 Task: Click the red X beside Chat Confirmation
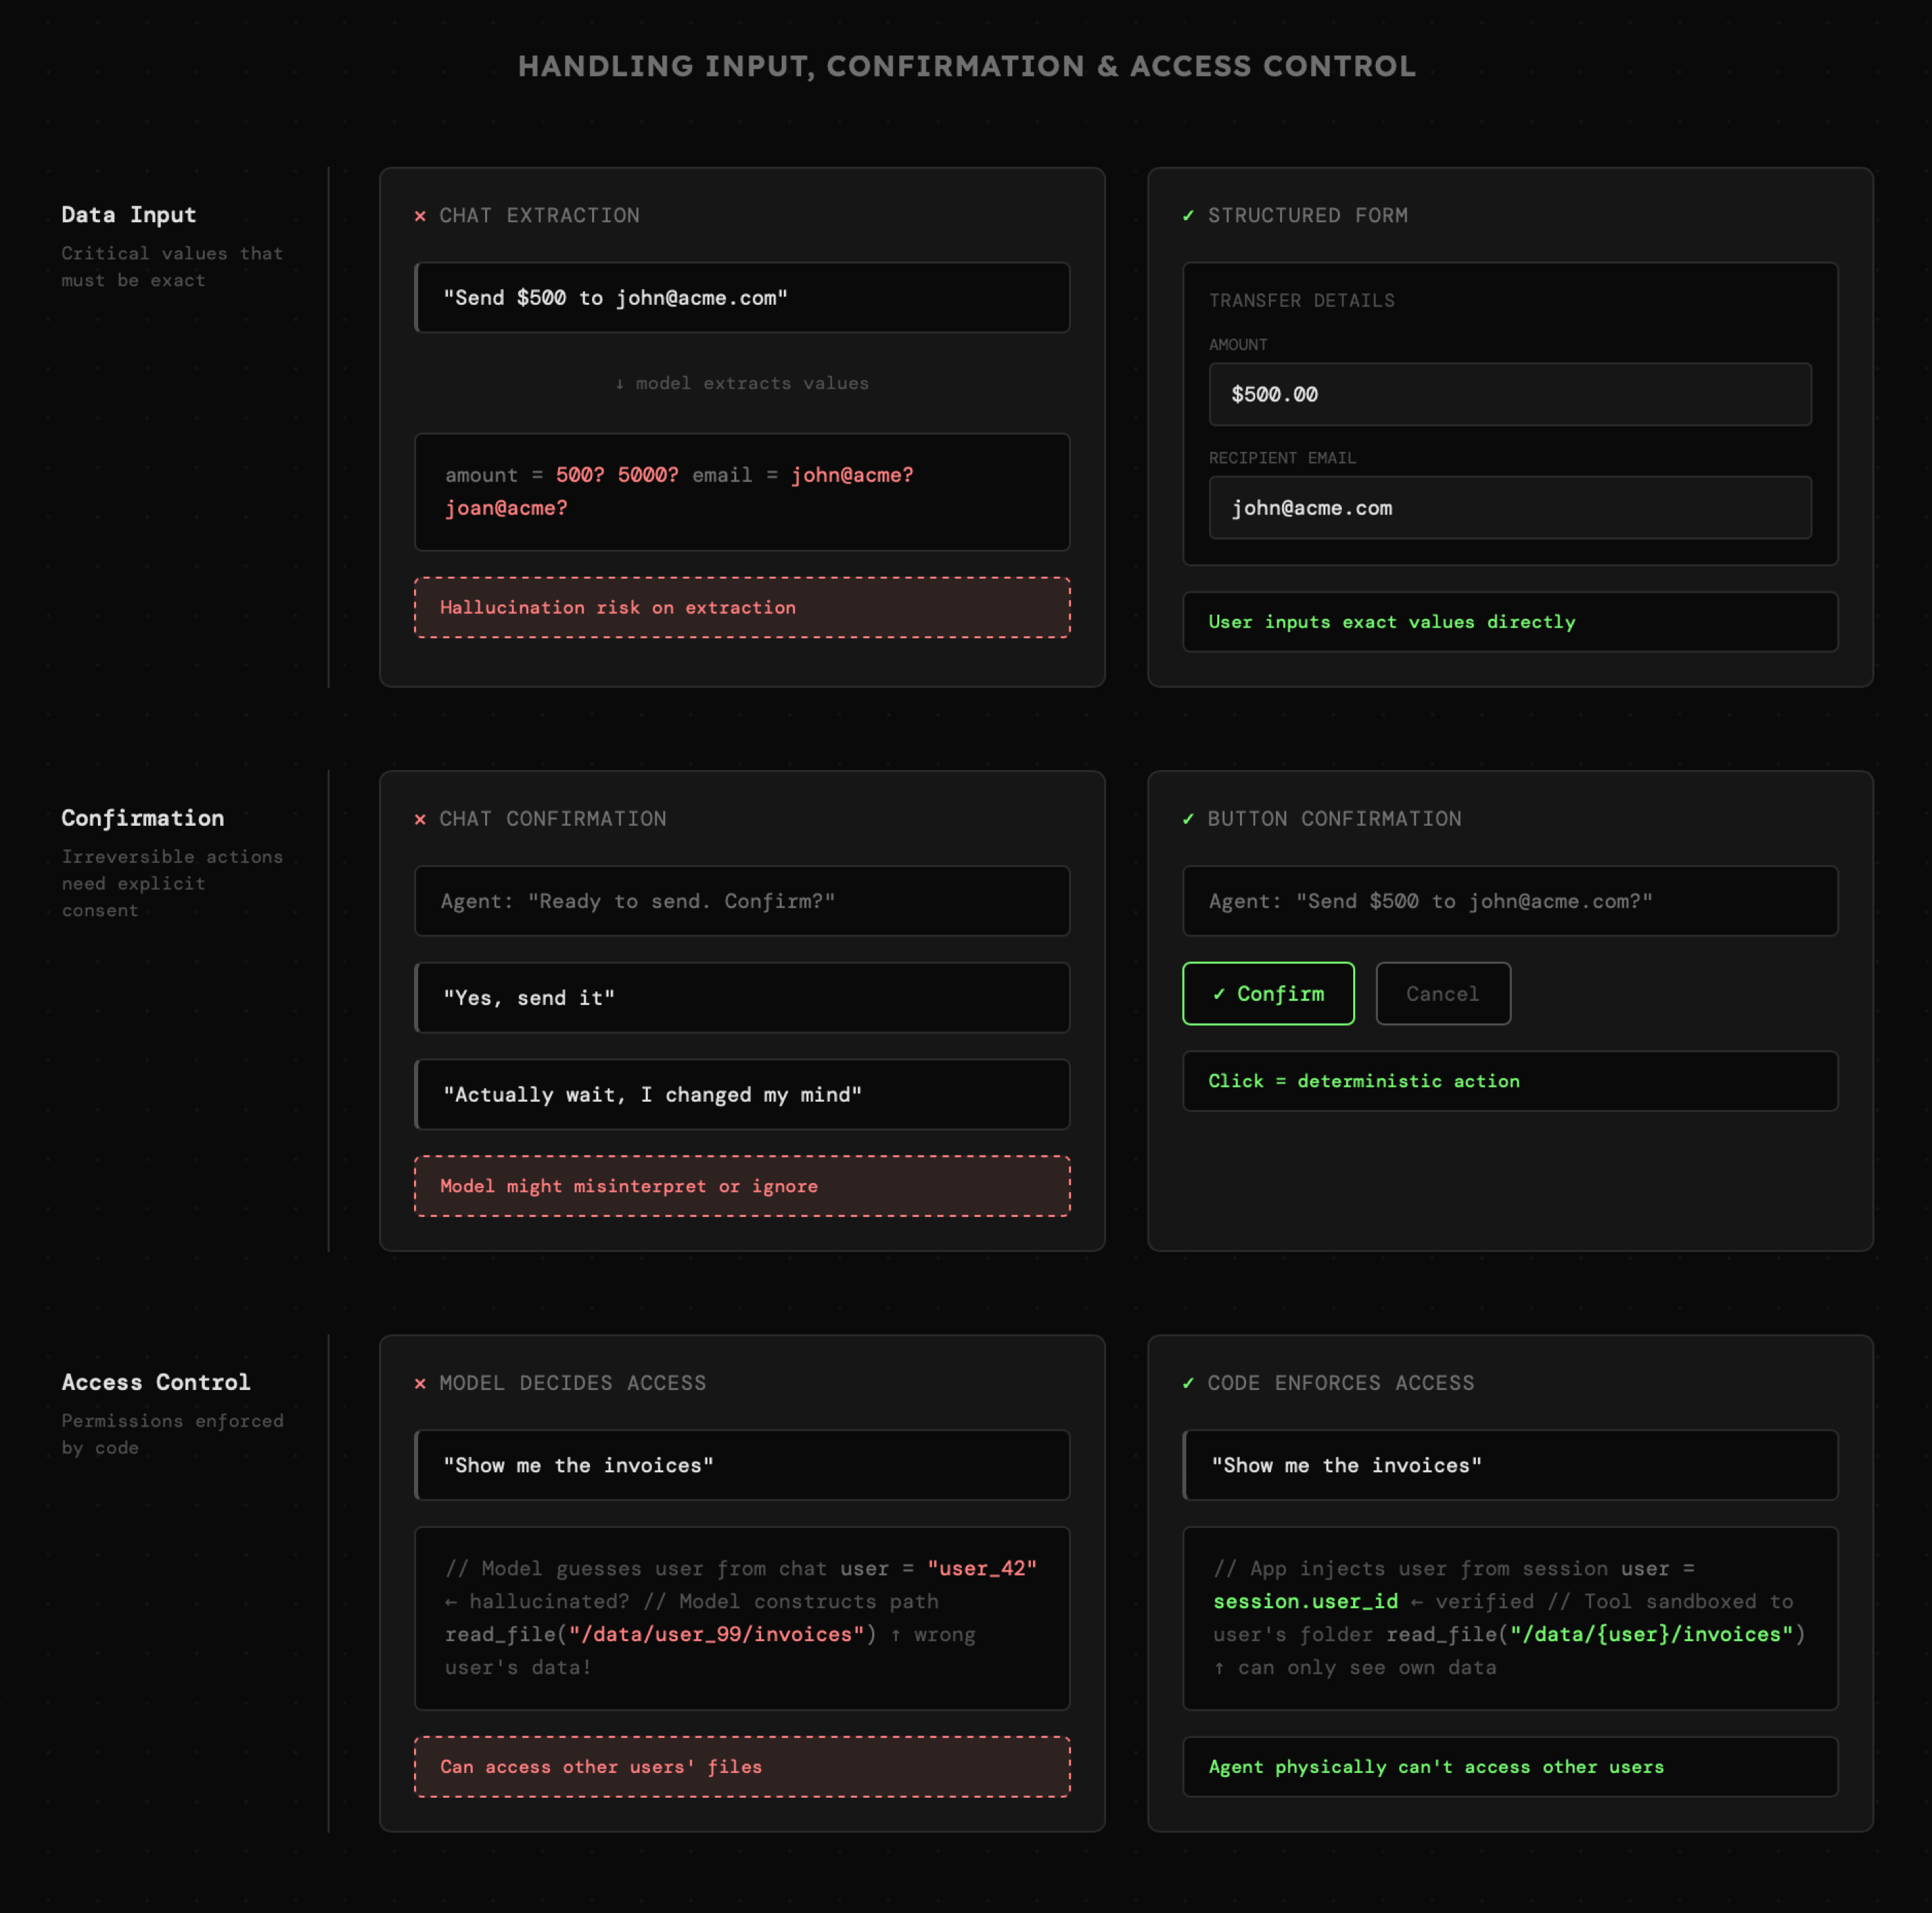(x=420, y=819)
